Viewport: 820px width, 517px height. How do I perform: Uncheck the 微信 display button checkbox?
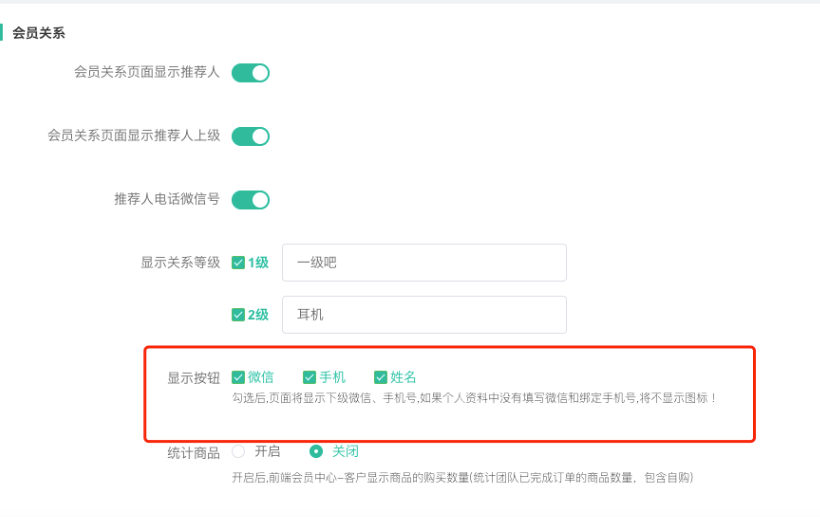pyautogui.click(x=238, y=377)
